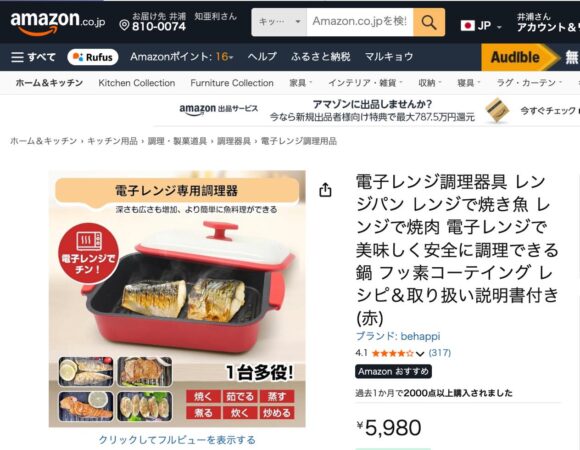
Task: Click the Japan flag language icon
Action: pos(468,26)
